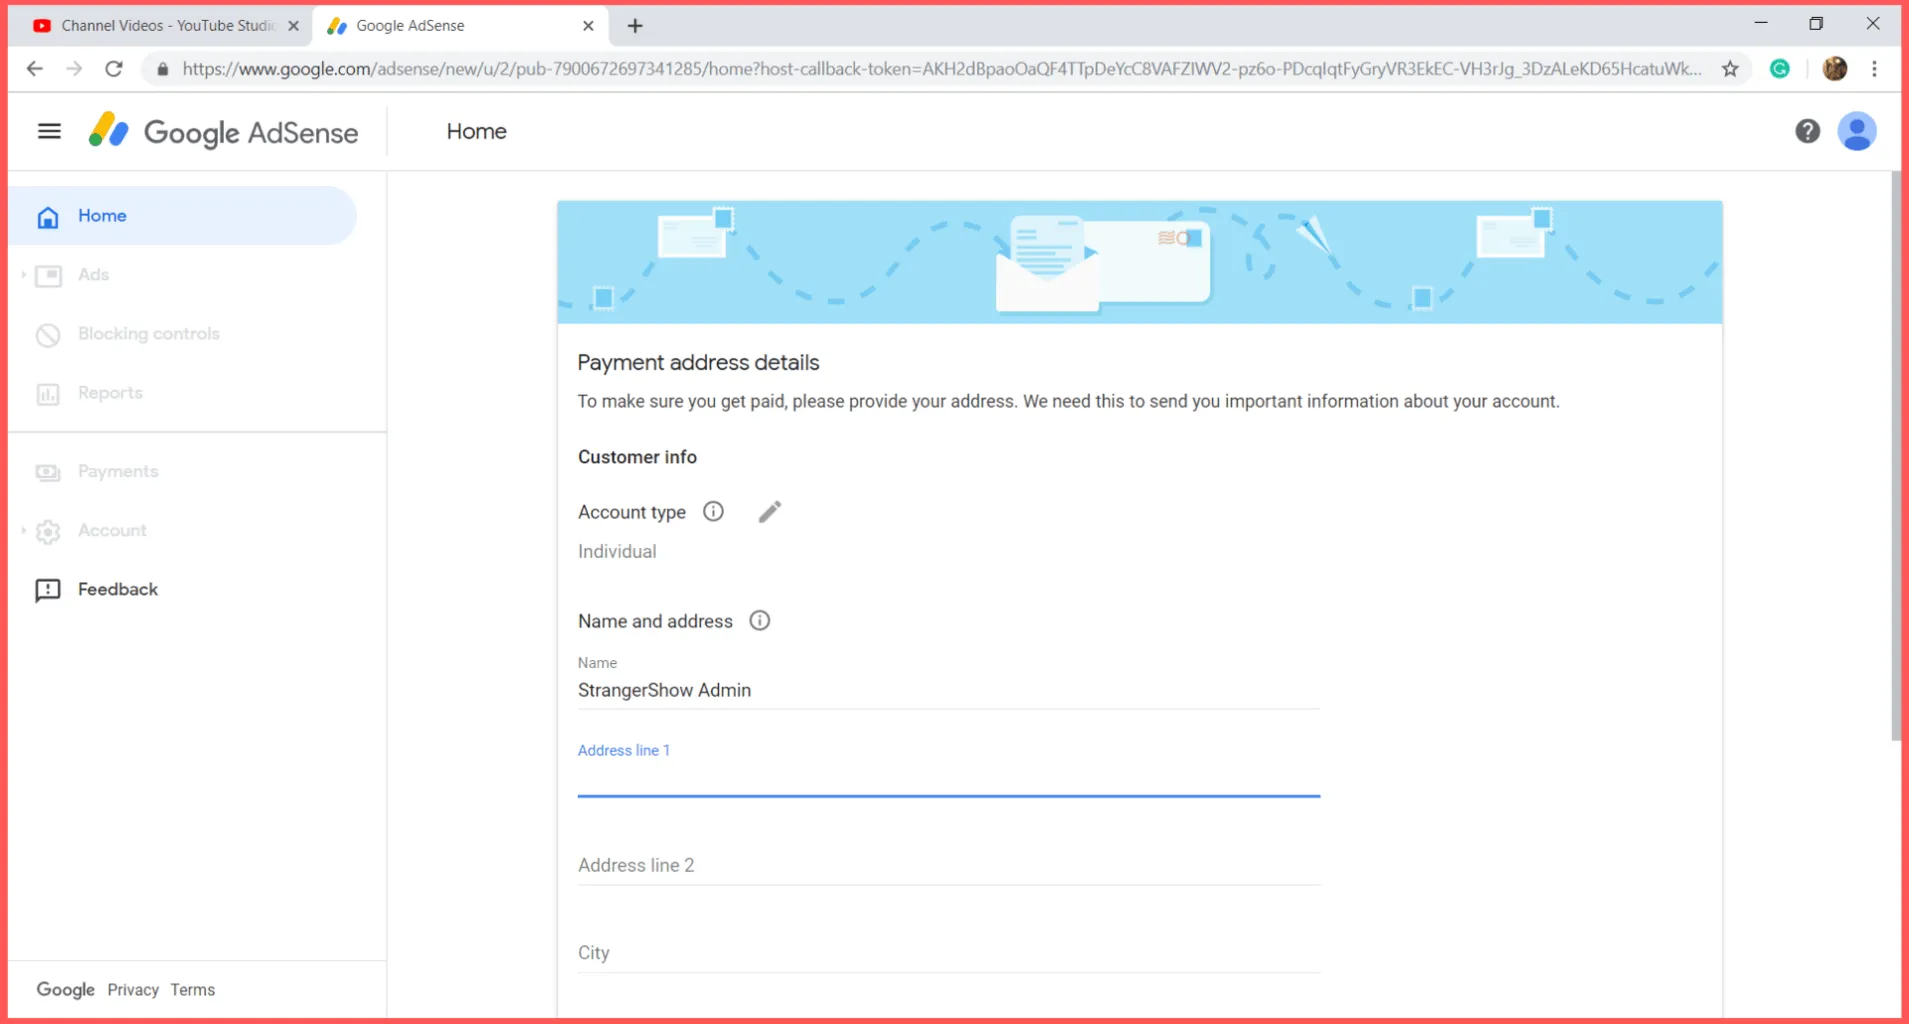Click the 'Home' page title text
This screenshot has width=1909, height=1024.
[x=476, y=132]
